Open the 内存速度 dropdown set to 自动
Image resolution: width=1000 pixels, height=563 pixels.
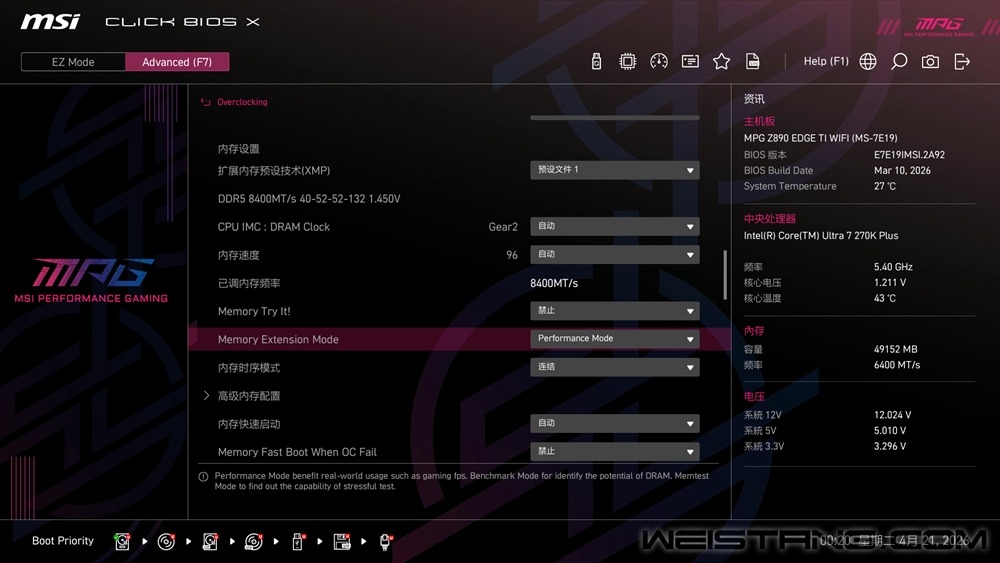[x=615, y=254]
